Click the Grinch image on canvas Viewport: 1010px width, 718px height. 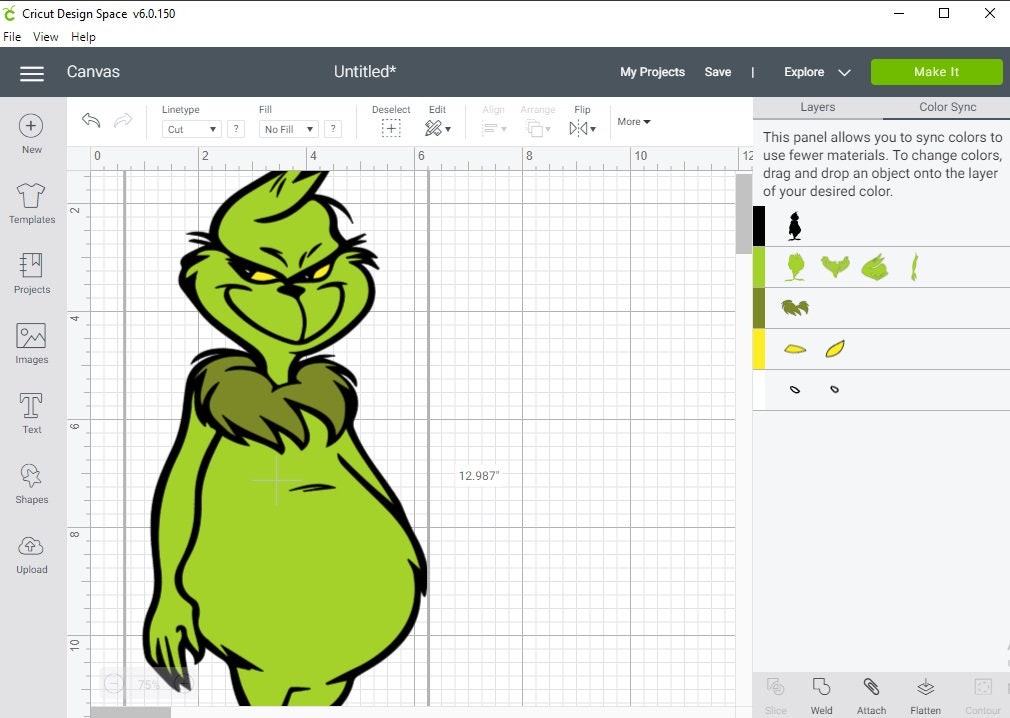coord(283,438)
